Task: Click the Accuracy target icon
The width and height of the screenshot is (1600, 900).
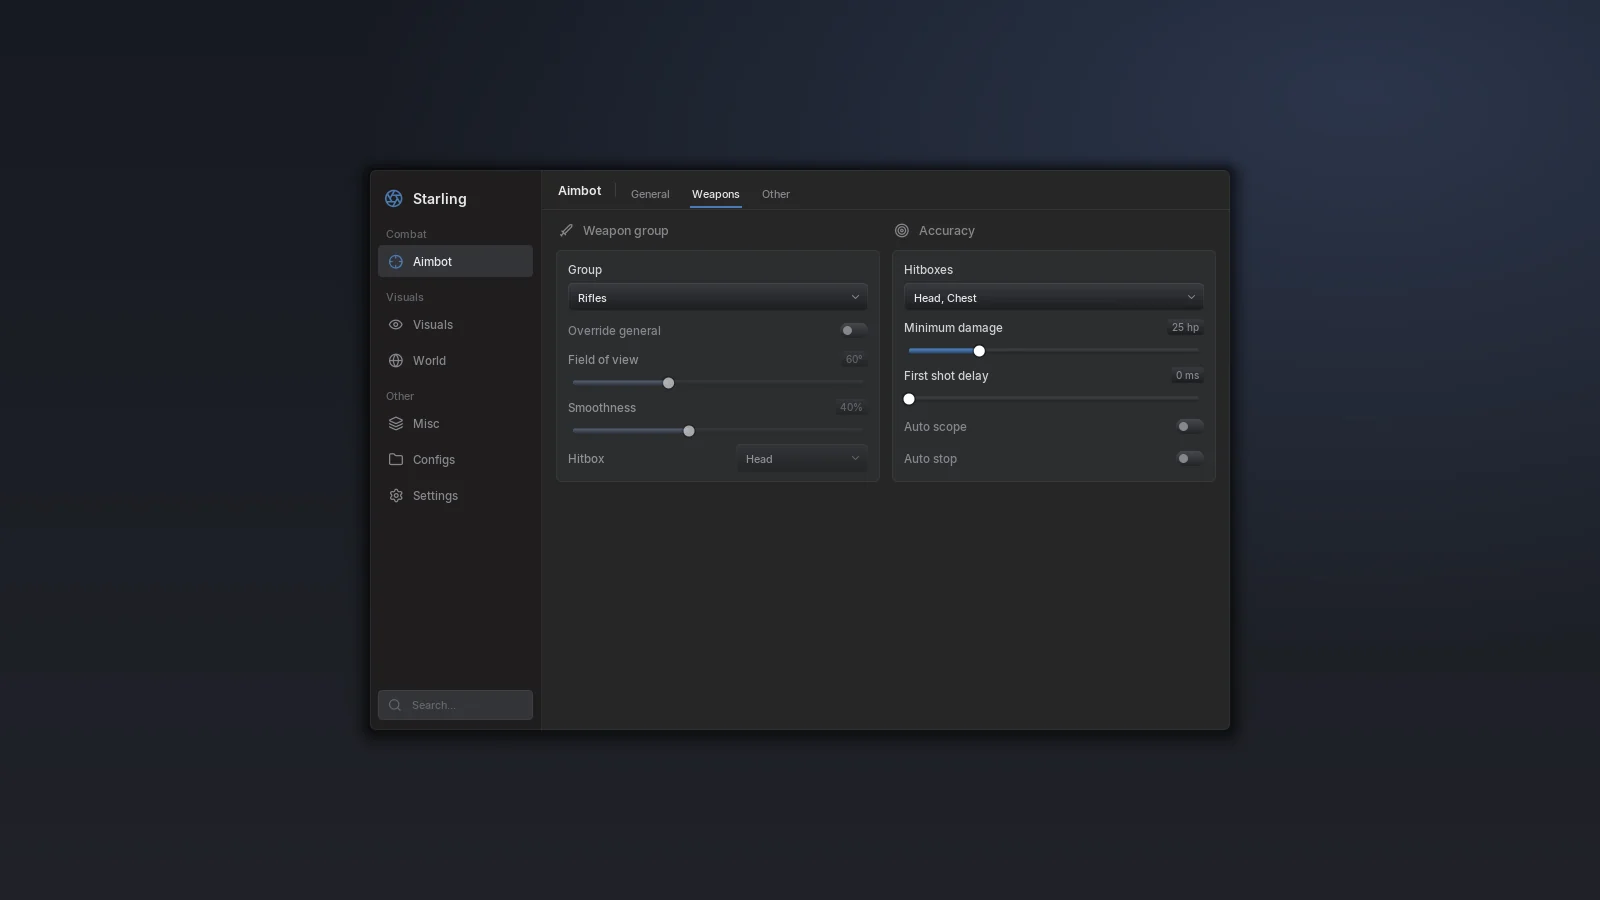Action: pos(902,231)
